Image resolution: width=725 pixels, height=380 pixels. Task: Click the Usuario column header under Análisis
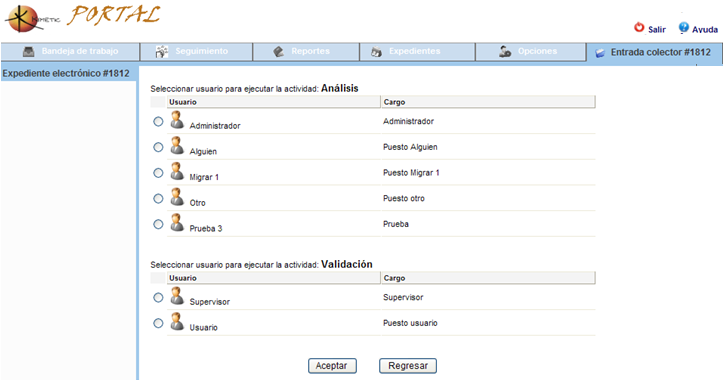273,102
